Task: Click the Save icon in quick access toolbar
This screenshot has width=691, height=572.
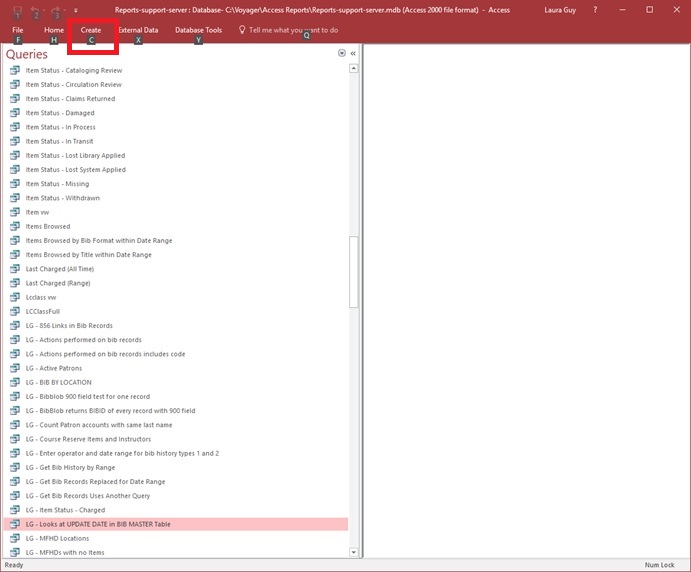Action: pos(18,9)
